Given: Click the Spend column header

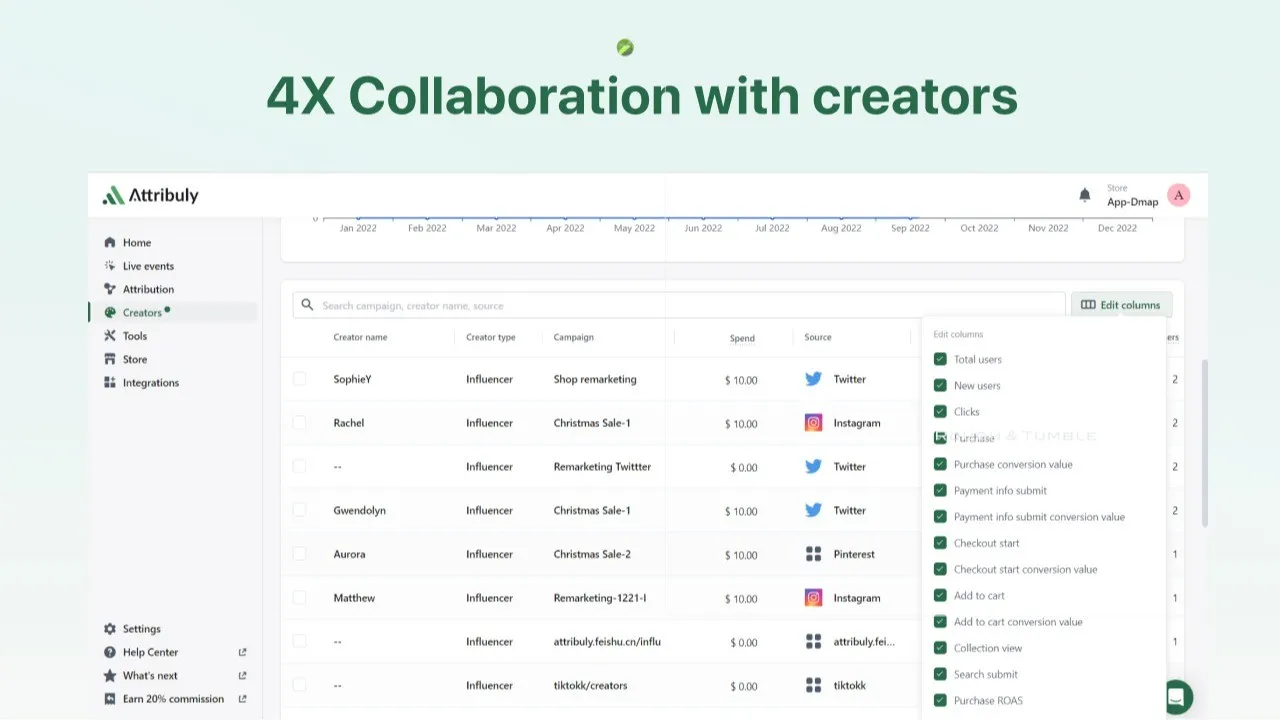Looking at the screenshot, I should pyautogui.click(x=742, y=338).
